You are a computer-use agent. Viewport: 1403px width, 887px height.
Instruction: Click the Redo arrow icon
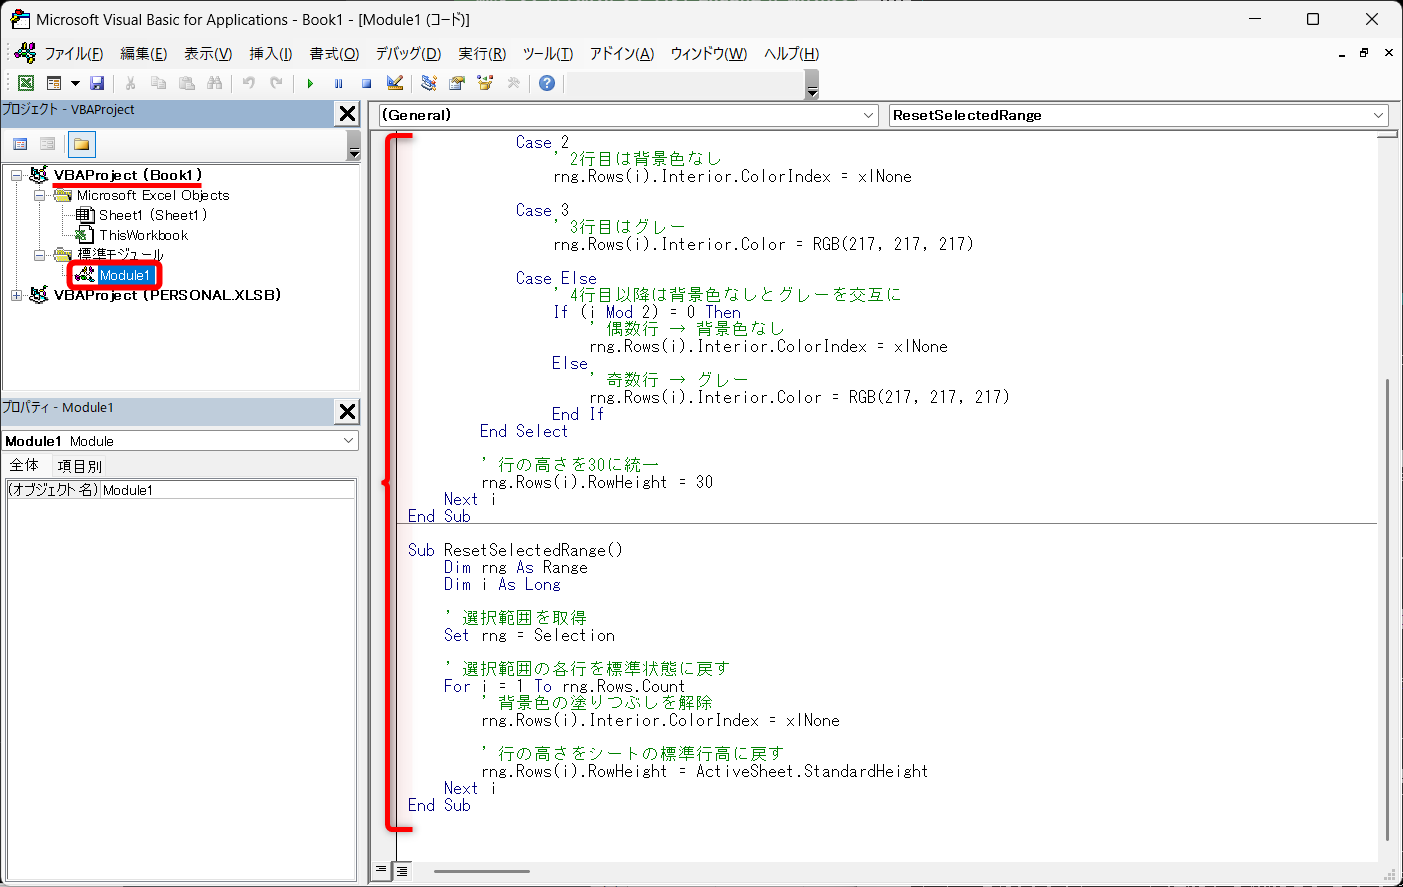pyautogui.click(x=276, y=83)
